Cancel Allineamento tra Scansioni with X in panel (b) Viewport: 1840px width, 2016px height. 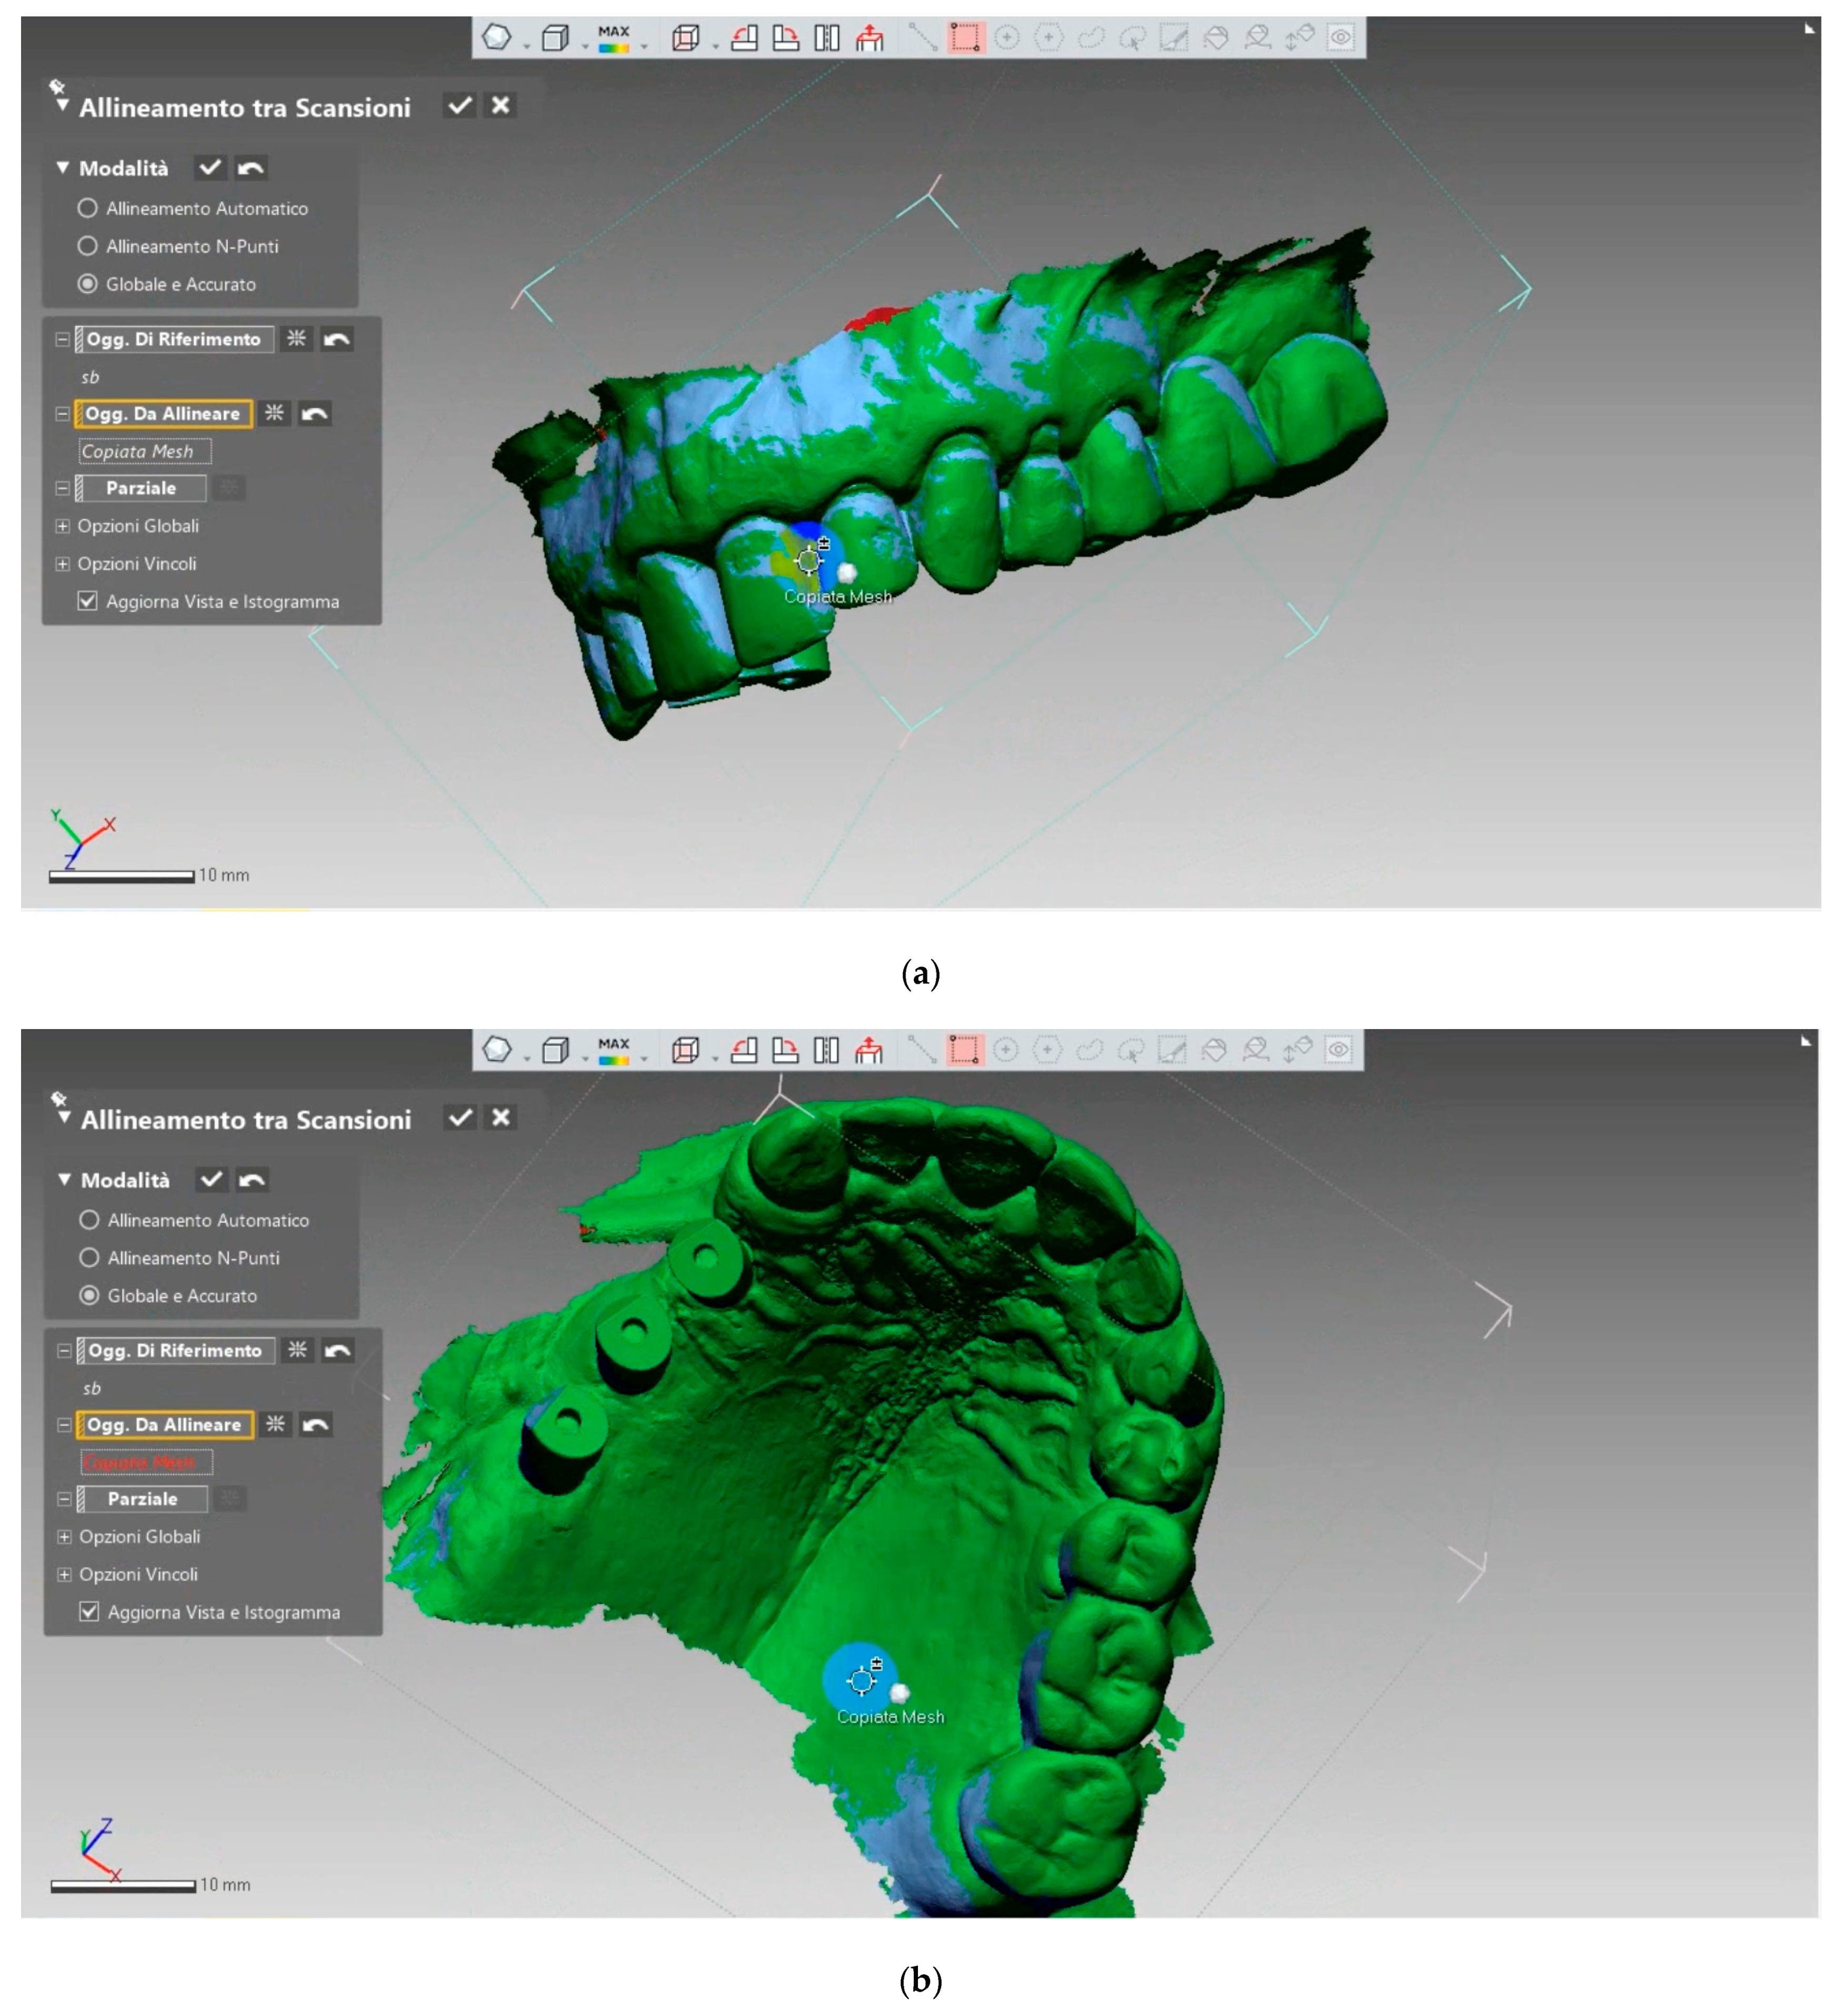[x=501, y=1117]
